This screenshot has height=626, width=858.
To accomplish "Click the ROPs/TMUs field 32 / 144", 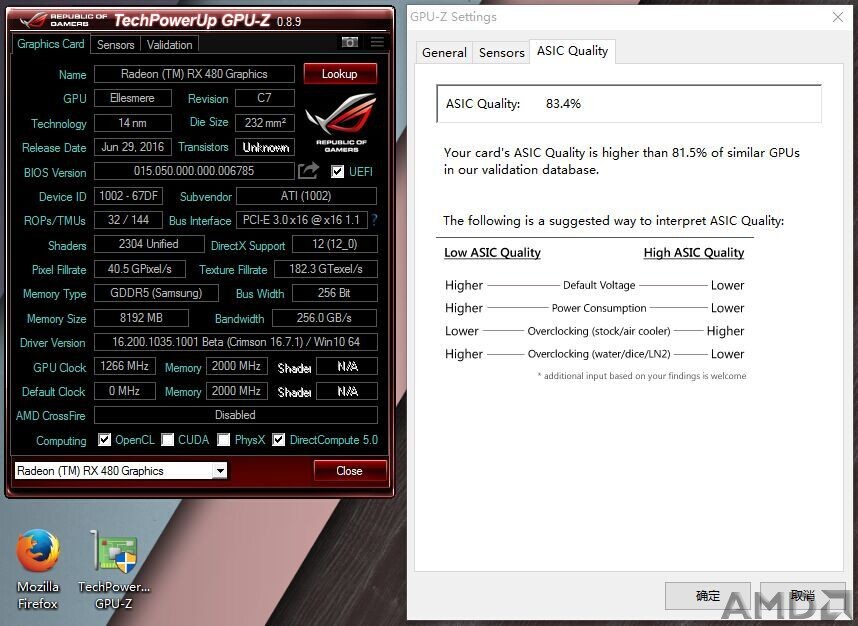I will point(129,220).
